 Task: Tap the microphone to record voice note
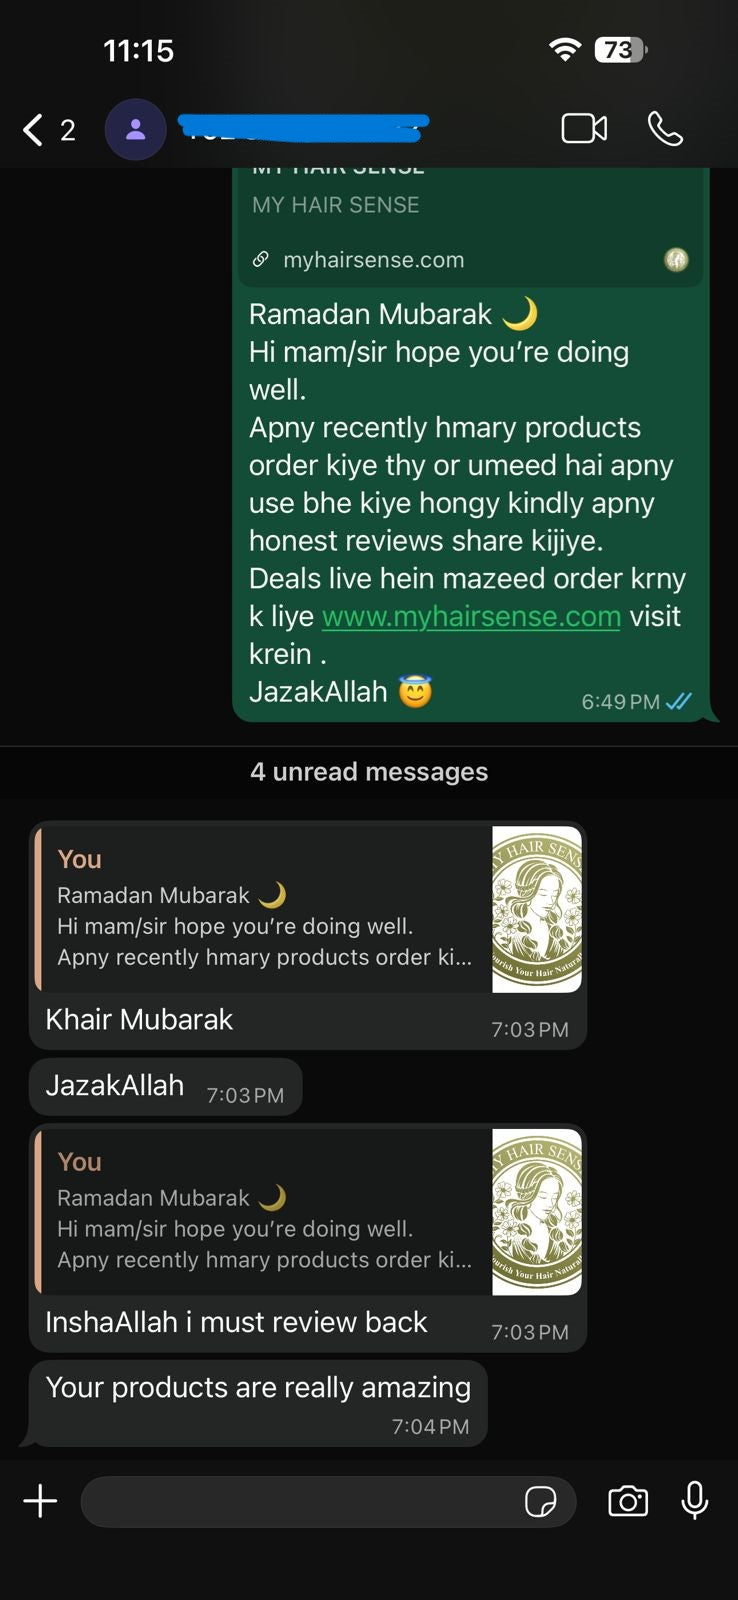[x=695, y=1501]
